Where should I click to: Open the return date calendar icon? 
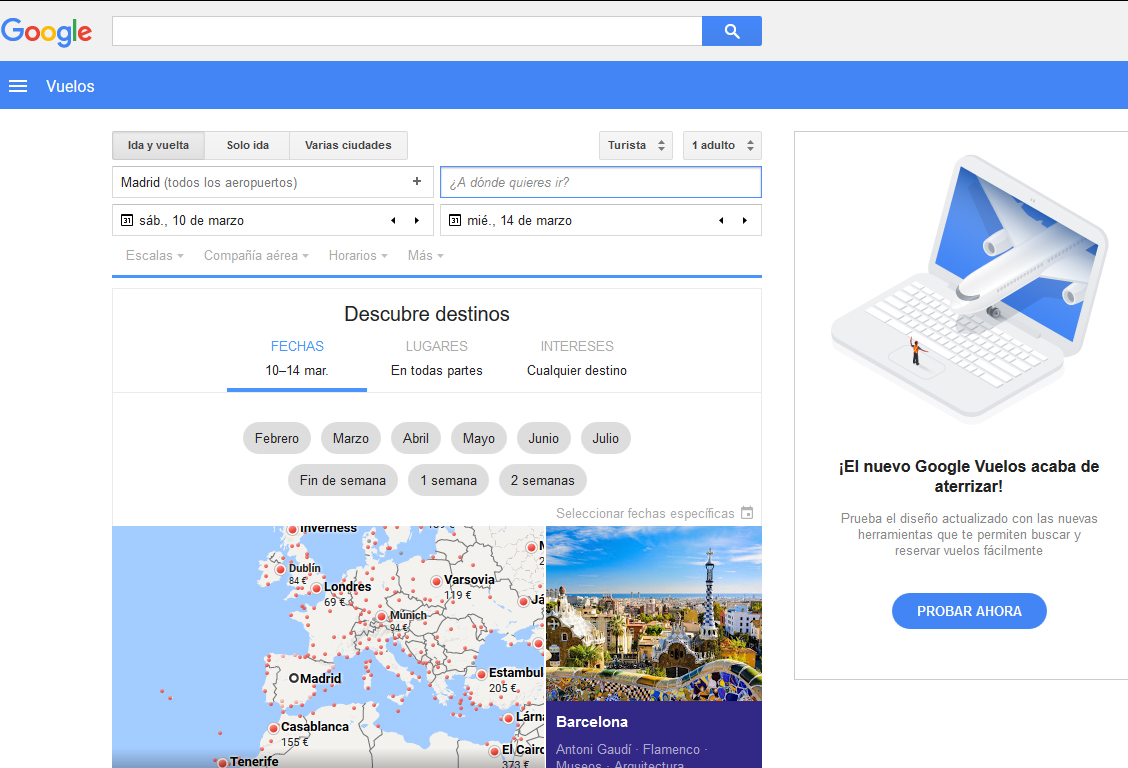(x=455, y=220)
